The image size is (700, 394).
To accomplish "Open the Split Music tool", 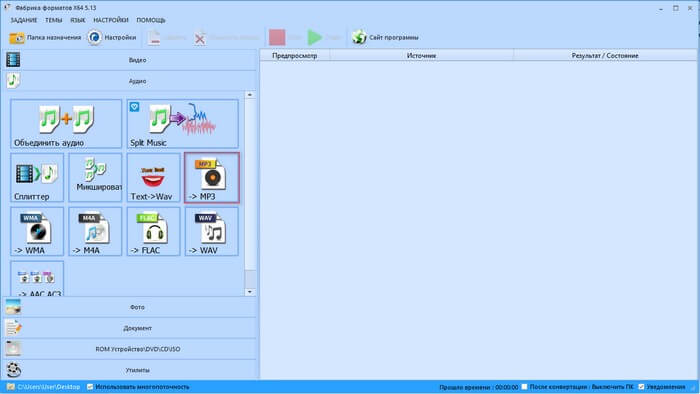I will [183, 124].
